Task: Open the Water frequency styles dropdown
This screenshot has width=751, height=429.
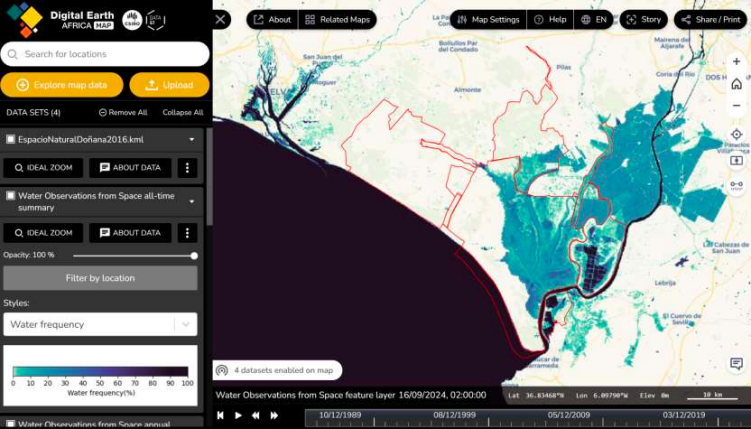Action: (x=100, y=324)
